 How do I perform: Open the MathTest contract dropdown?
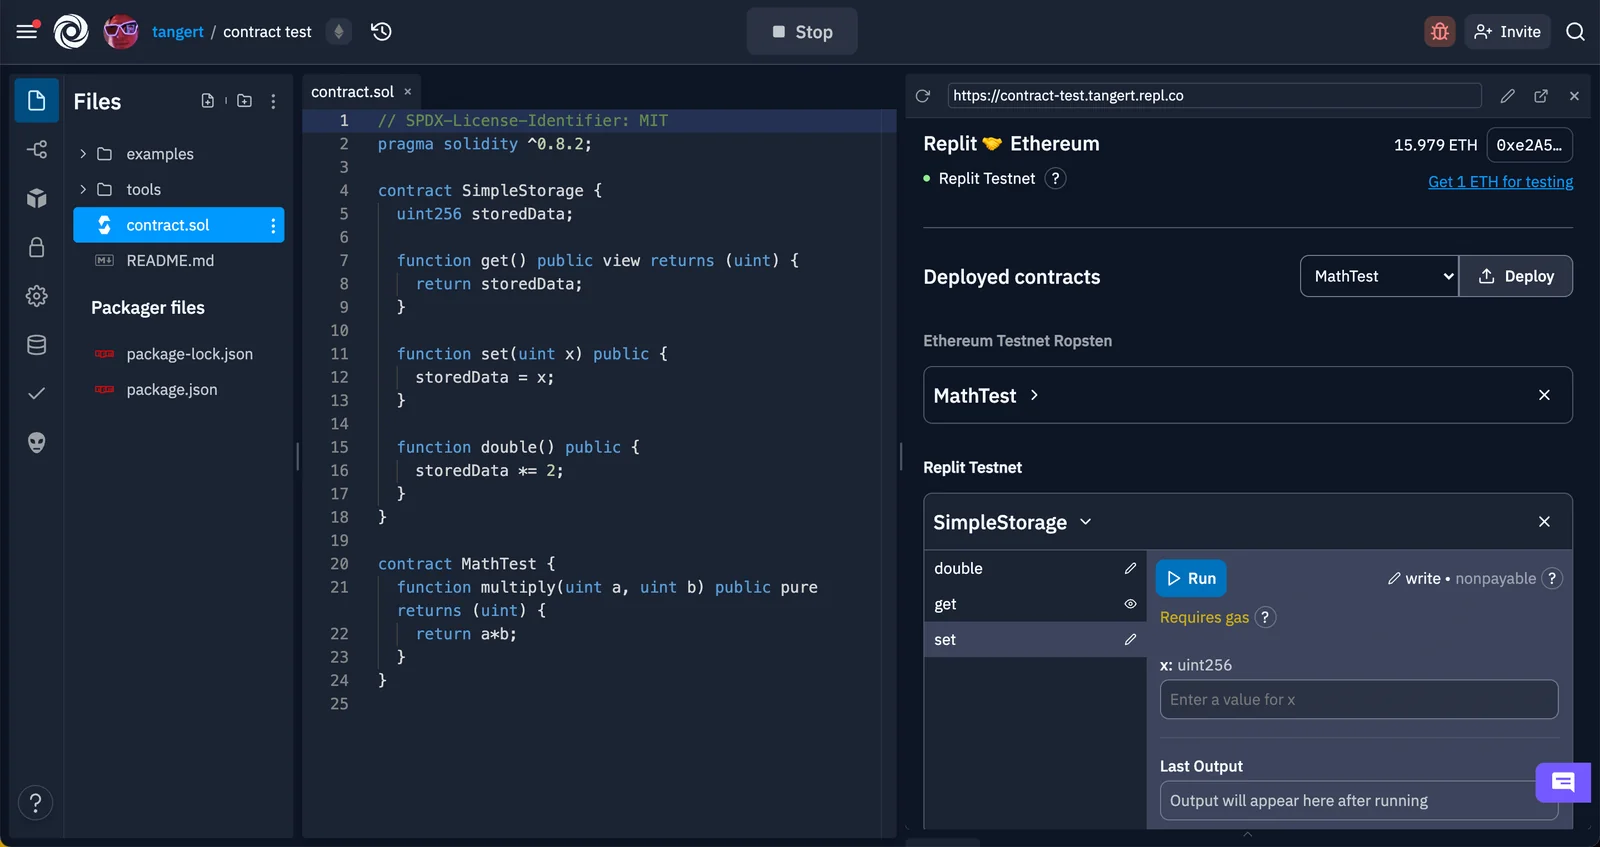[x=1379, y=276]
